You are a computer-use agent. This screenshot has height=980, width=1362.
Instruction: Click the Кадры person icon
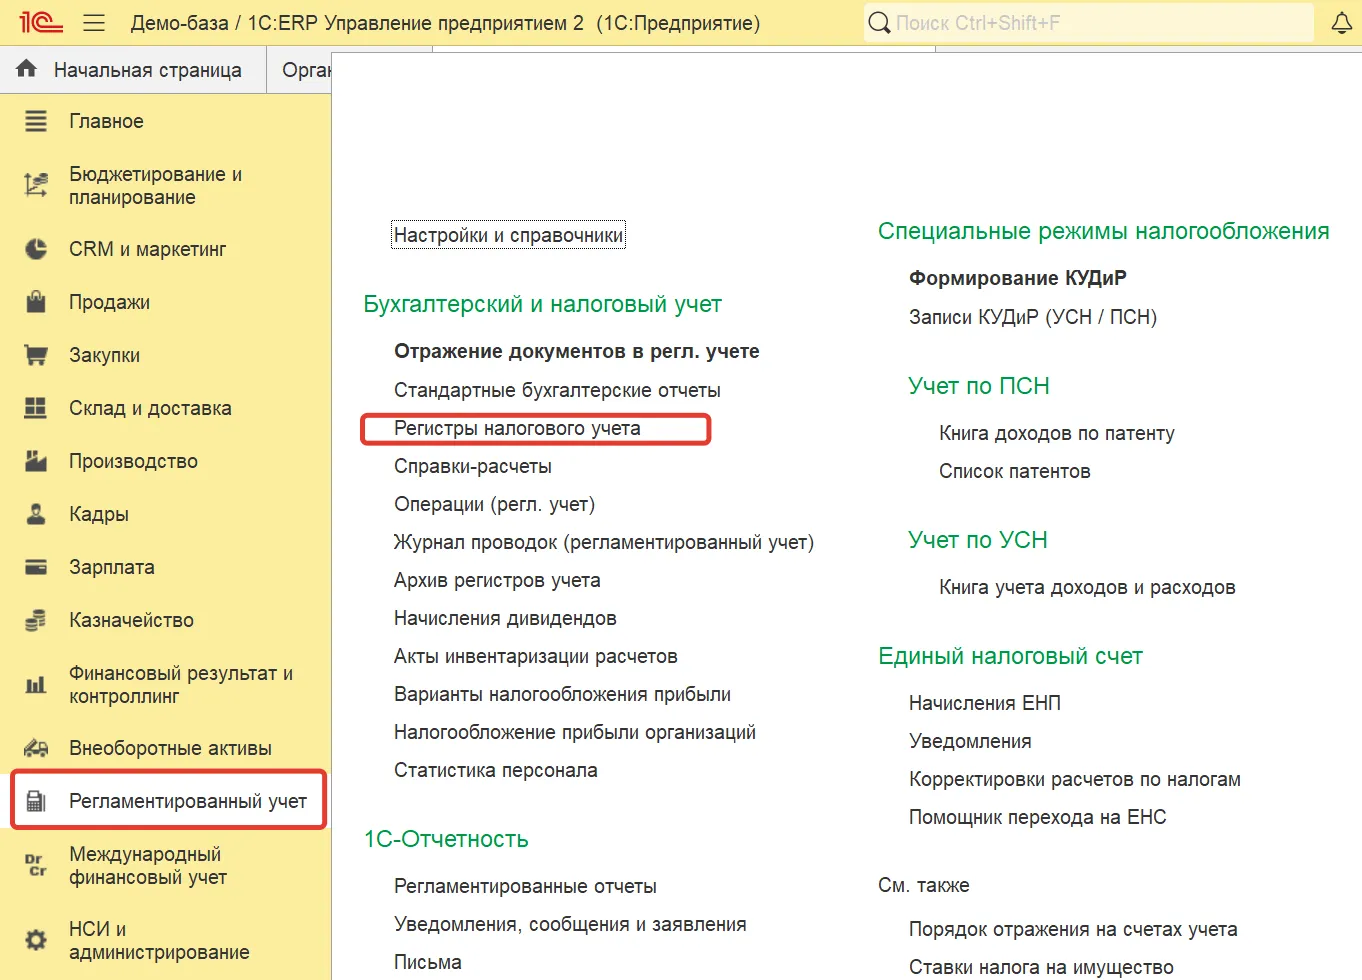pos(36,514)
